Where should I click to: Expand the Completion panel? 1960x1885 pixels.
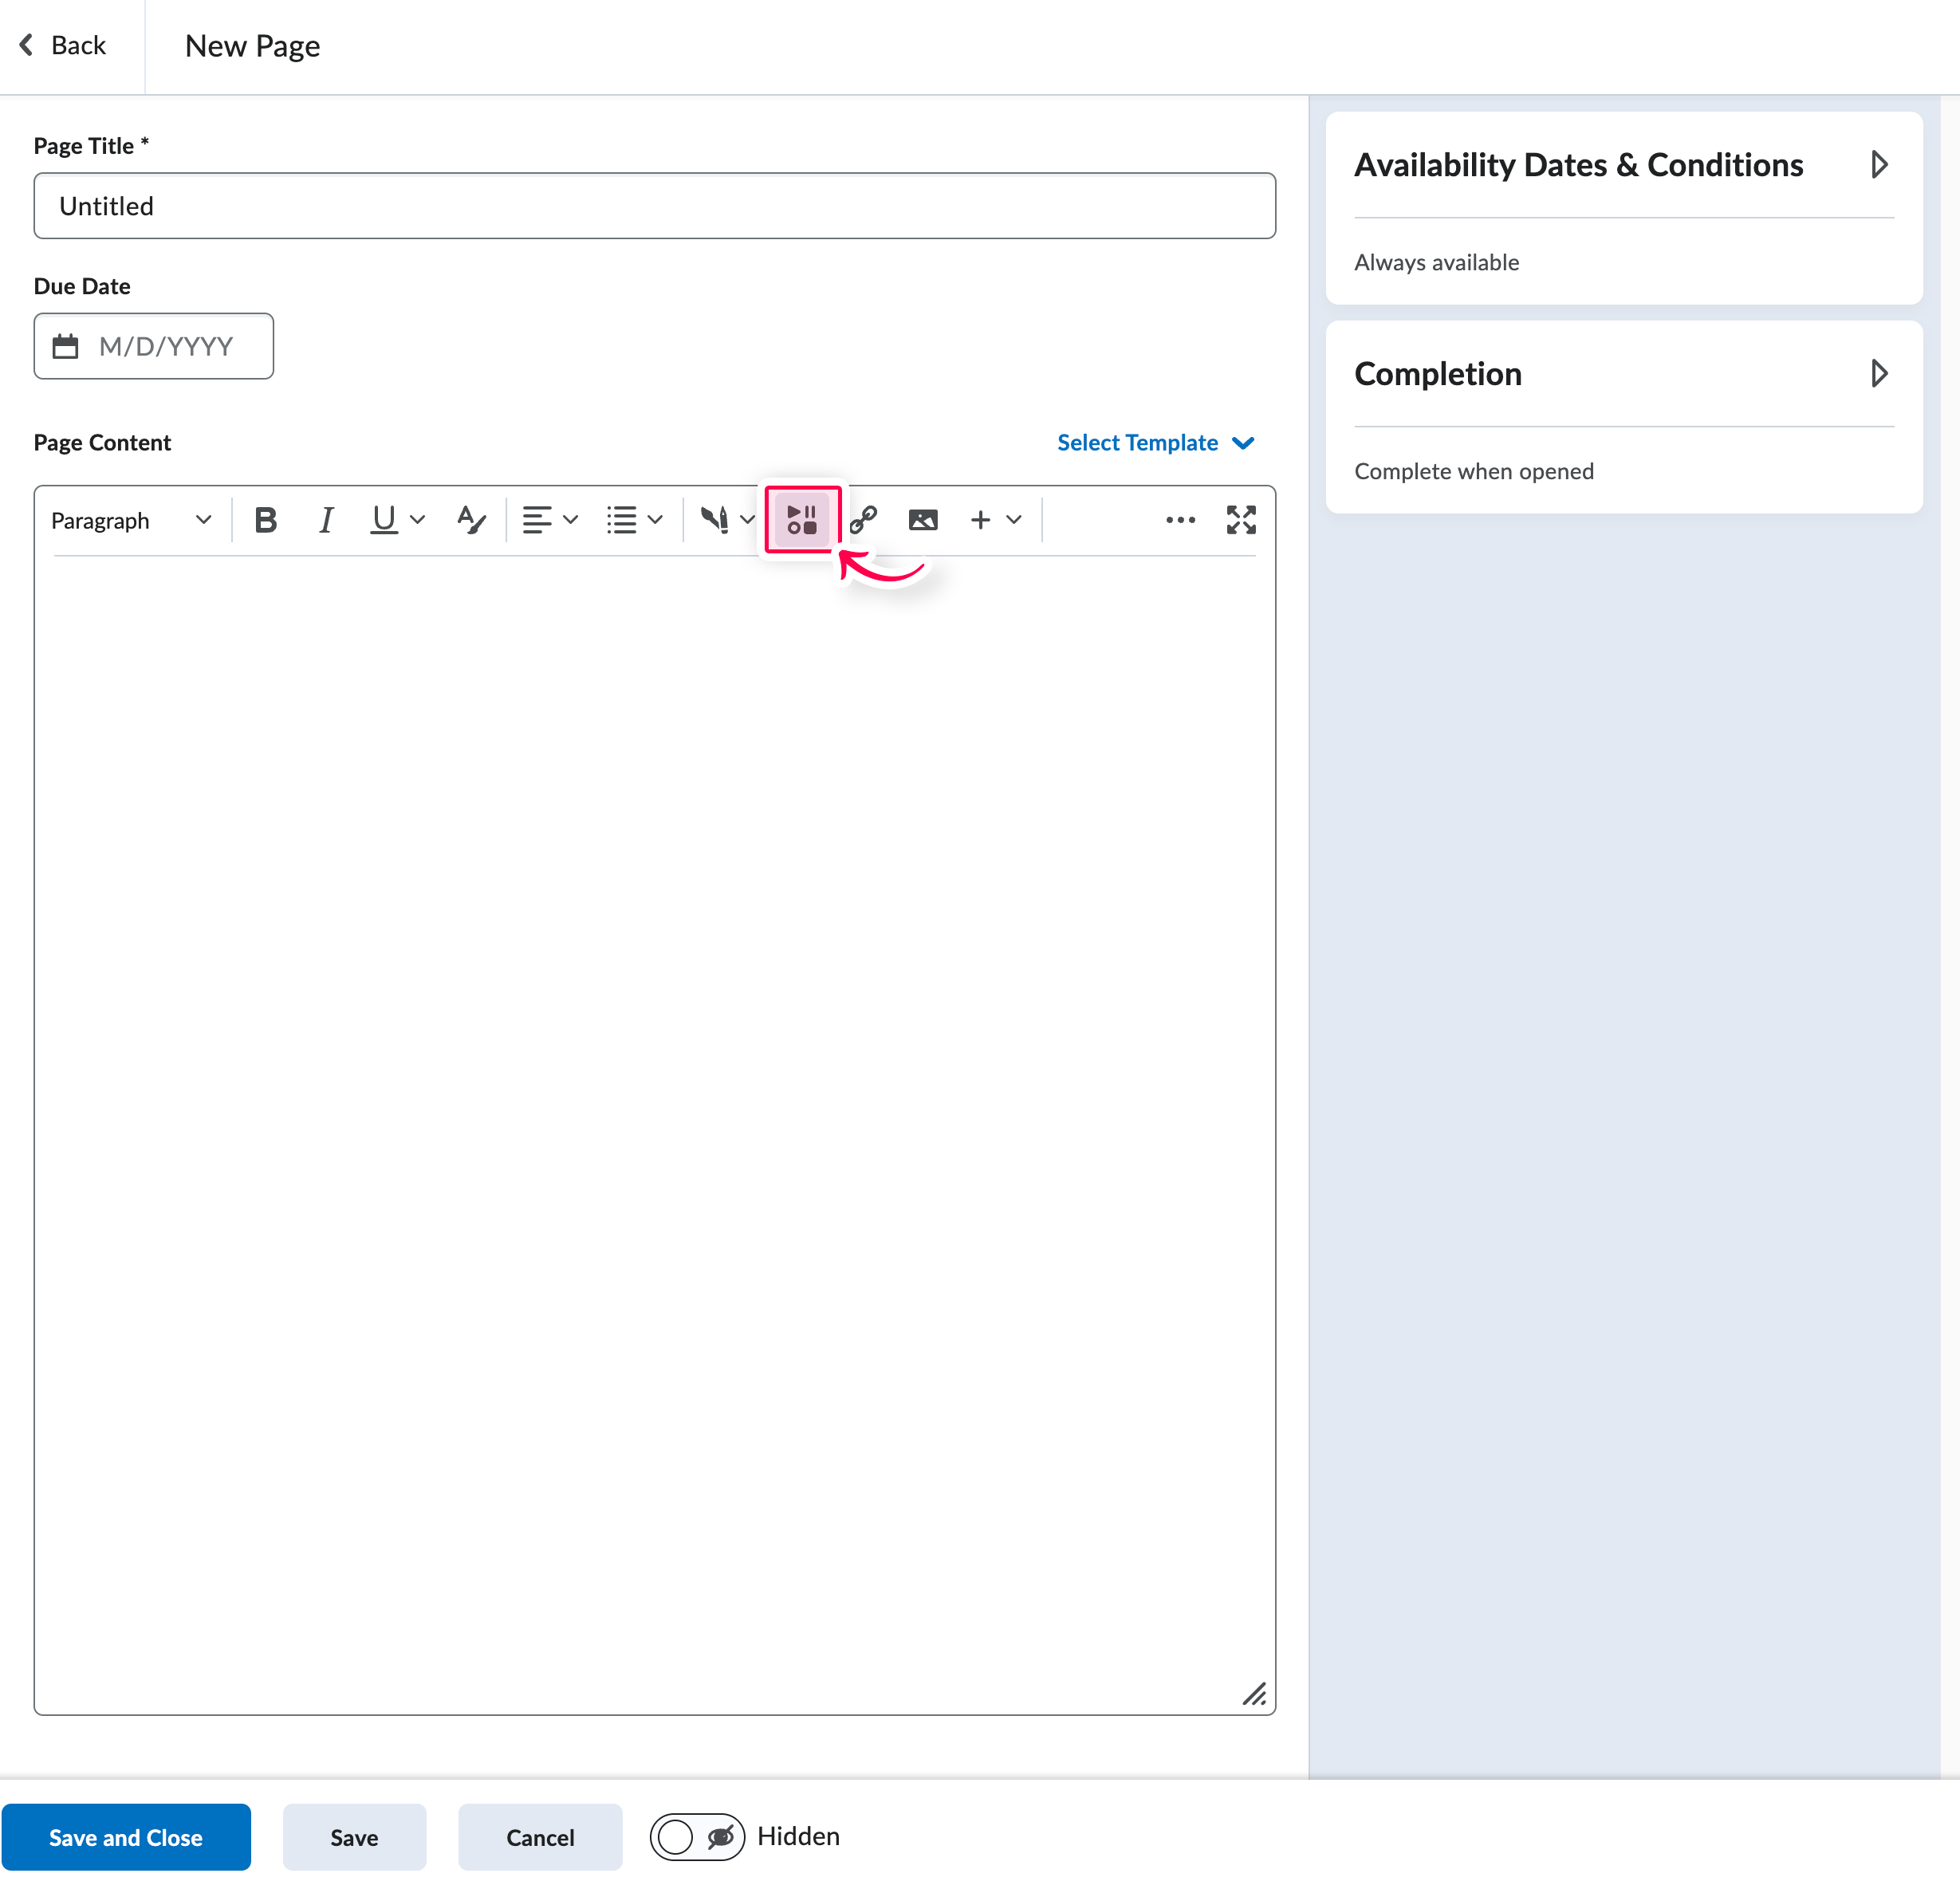[1878, 374]
